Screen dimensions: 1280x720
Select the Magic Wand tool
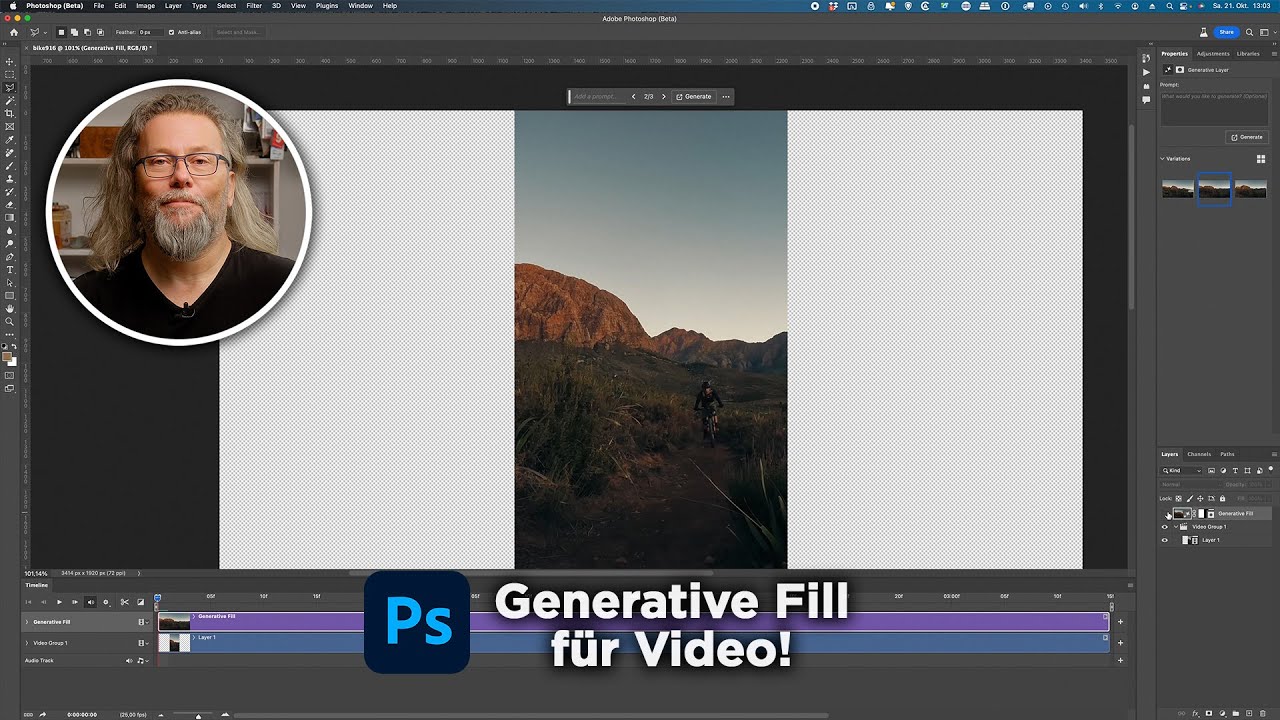tap(10, 101)
